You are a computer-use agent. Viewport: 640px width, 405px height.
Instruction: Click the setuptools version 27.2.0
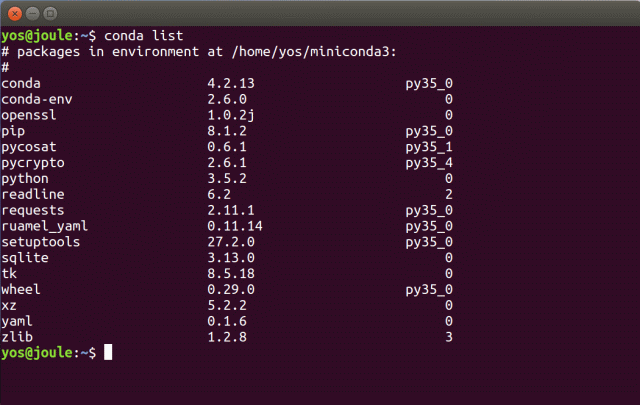click(x=230, y=242)
